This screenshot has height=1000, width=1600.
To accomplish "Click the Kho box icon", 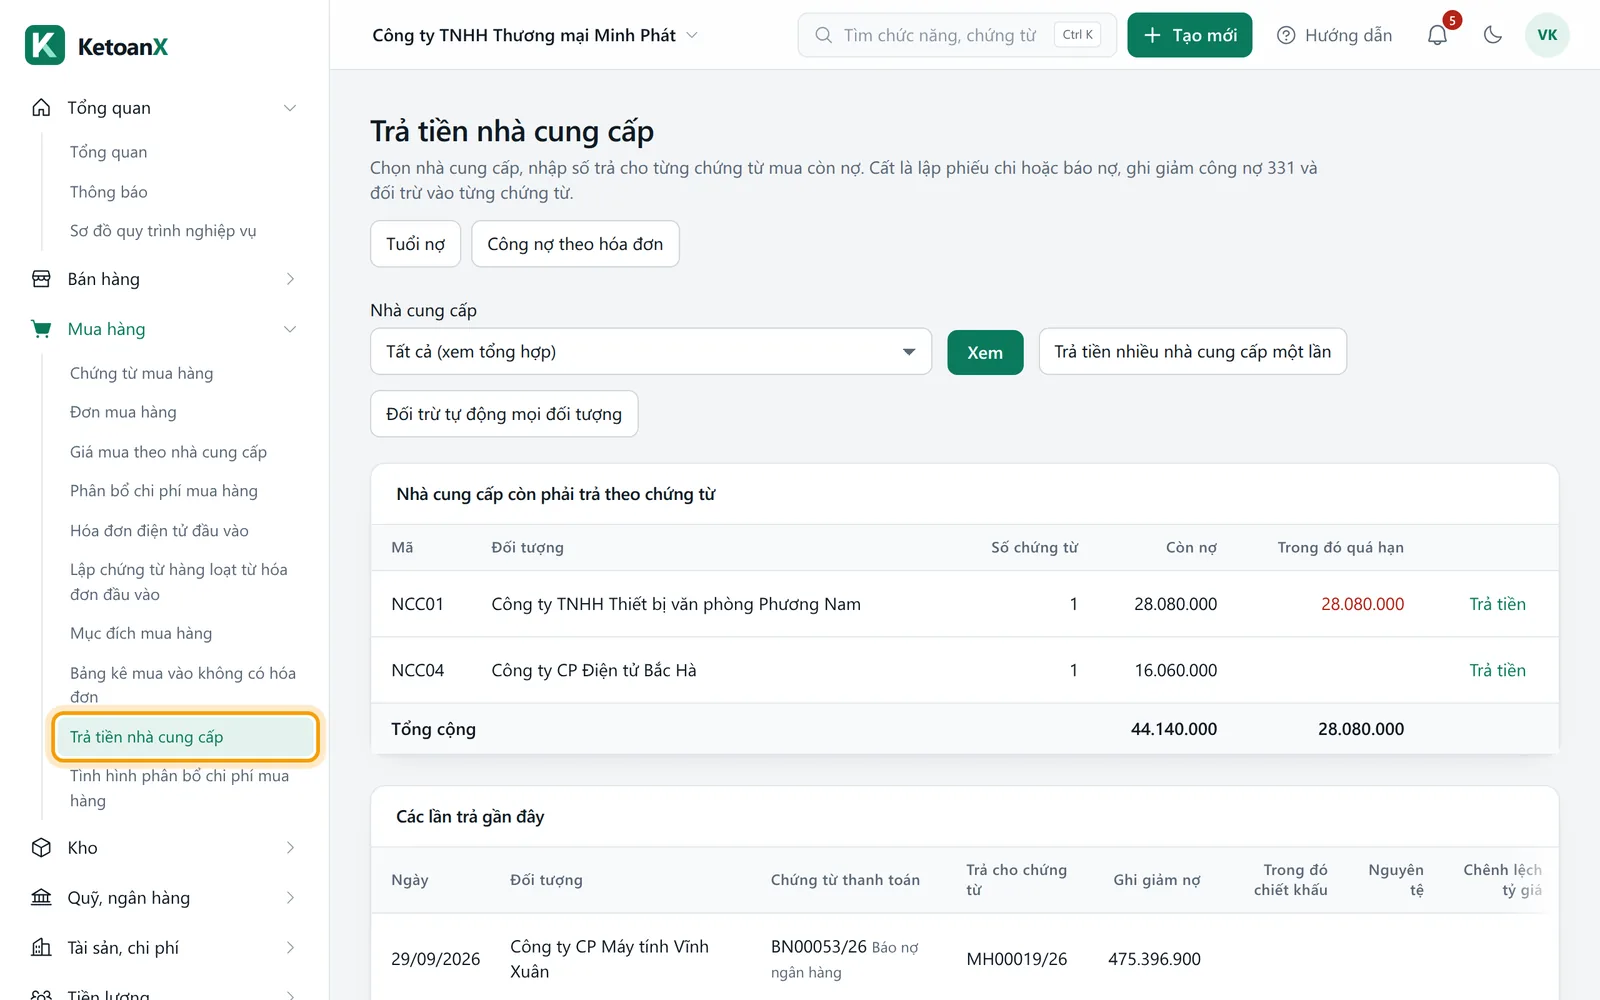I will [41, 848].
